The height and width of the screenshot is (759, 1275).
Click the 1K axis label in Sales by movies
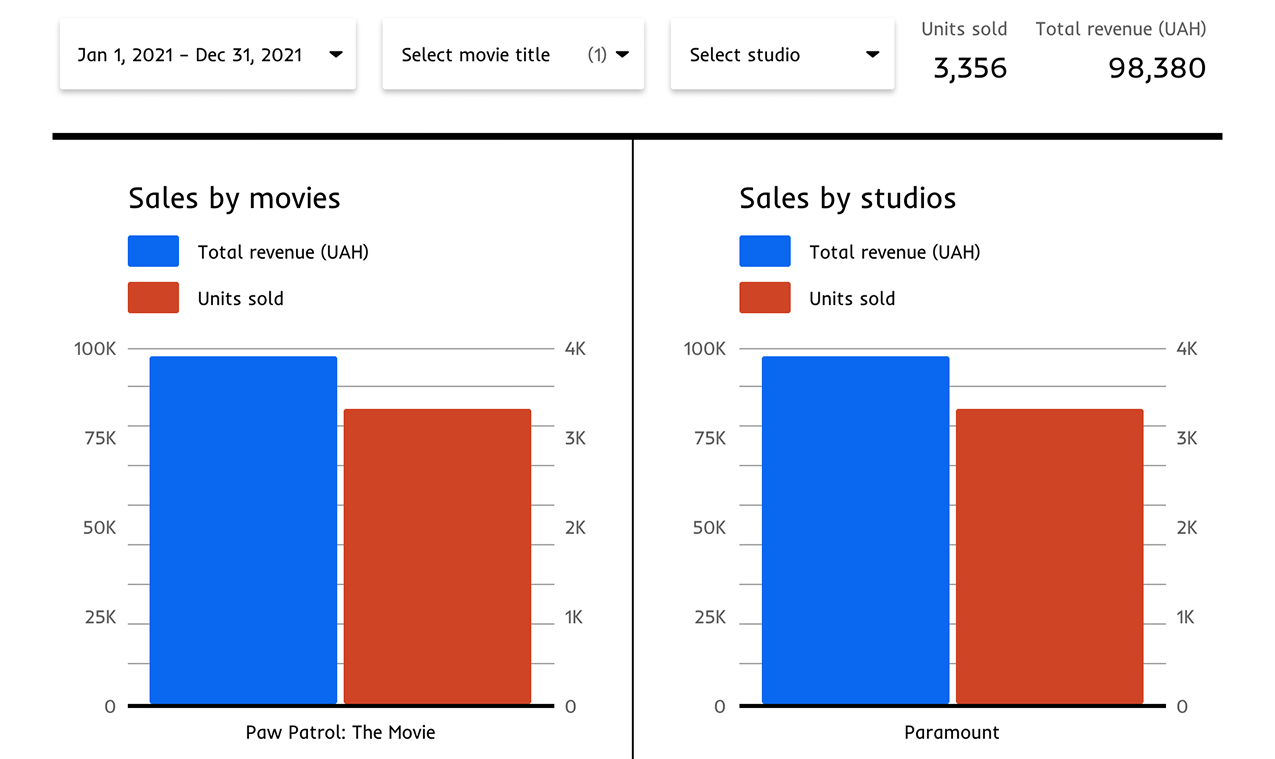click(x=574, y=617)
